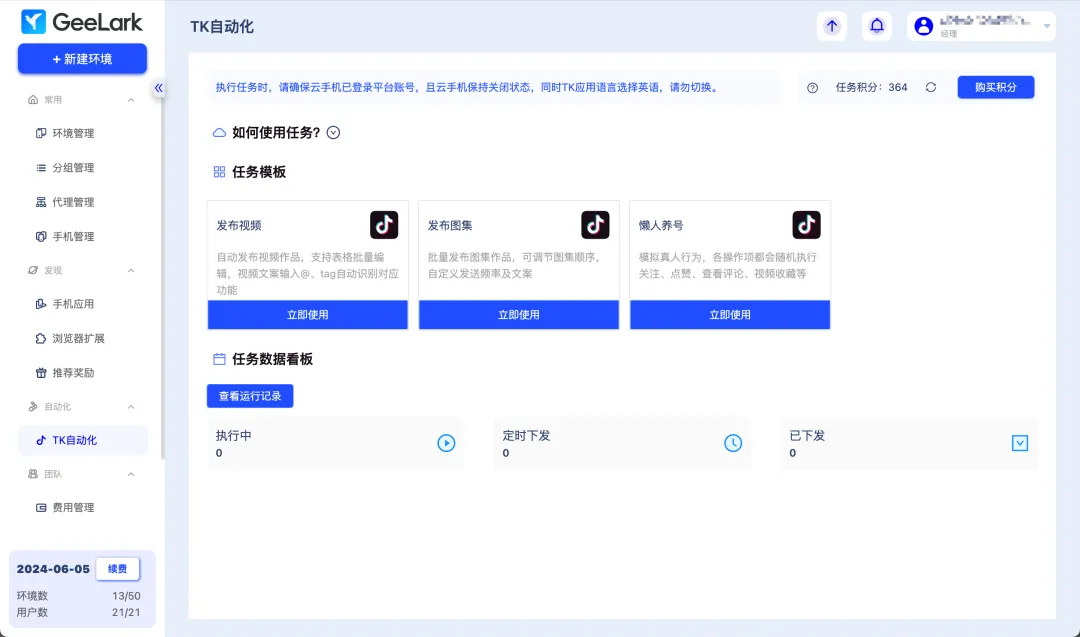Viewport: 1080px width, 637px height.
Task: Collapse the 发现 sidebar group
Action: click(131, 271)
